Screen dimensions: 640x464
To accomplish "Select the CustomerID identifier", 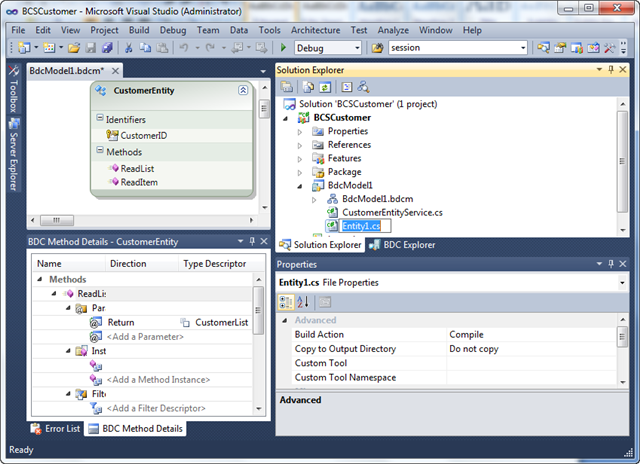I will 143,135.
